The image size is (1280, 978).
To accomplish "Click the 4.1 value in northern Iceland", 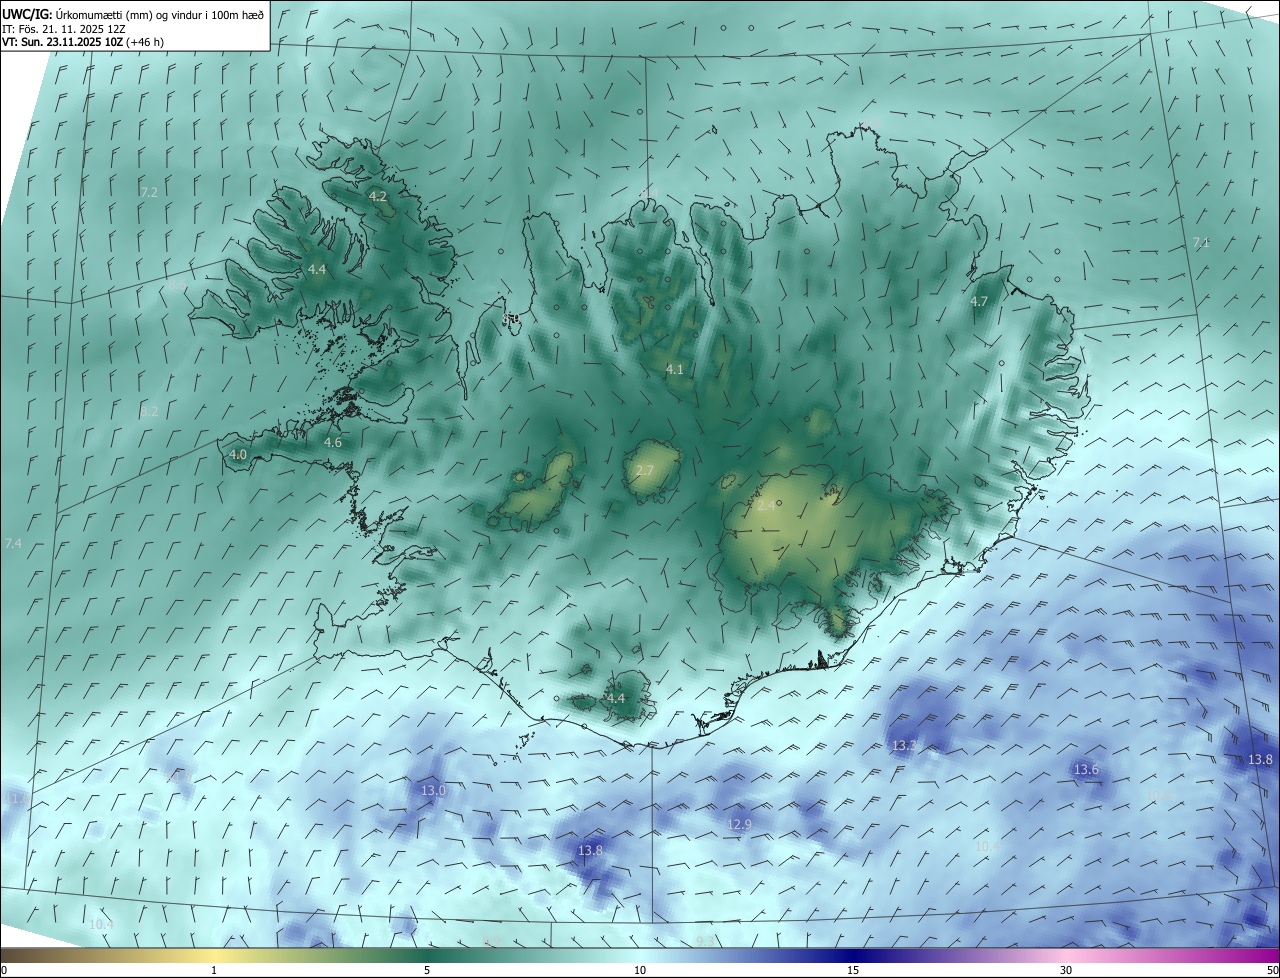I will [x=675, y=370].
